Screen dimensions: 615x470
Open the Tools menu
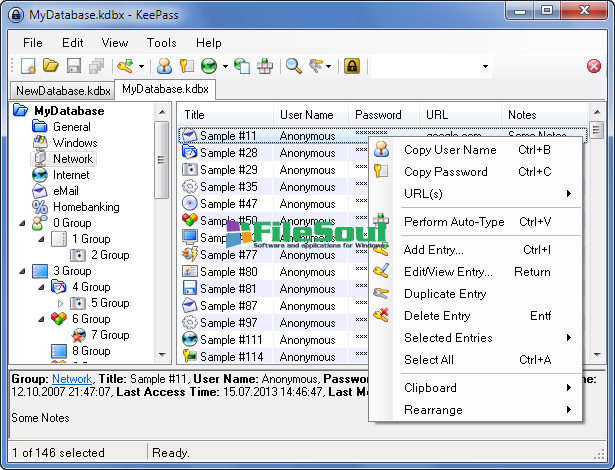[162, 43]
